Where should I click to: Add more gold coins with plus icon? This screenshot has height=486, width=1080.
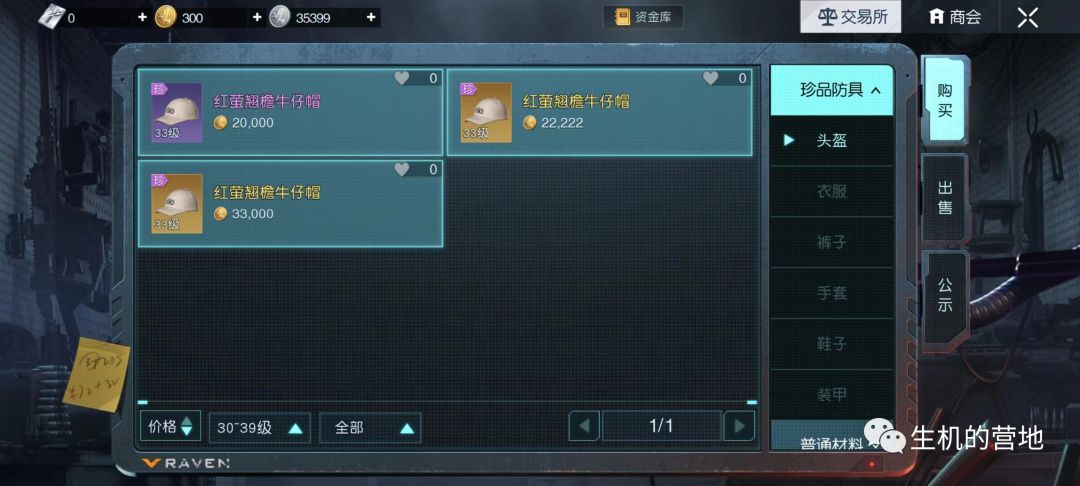[x=257, y=17]
